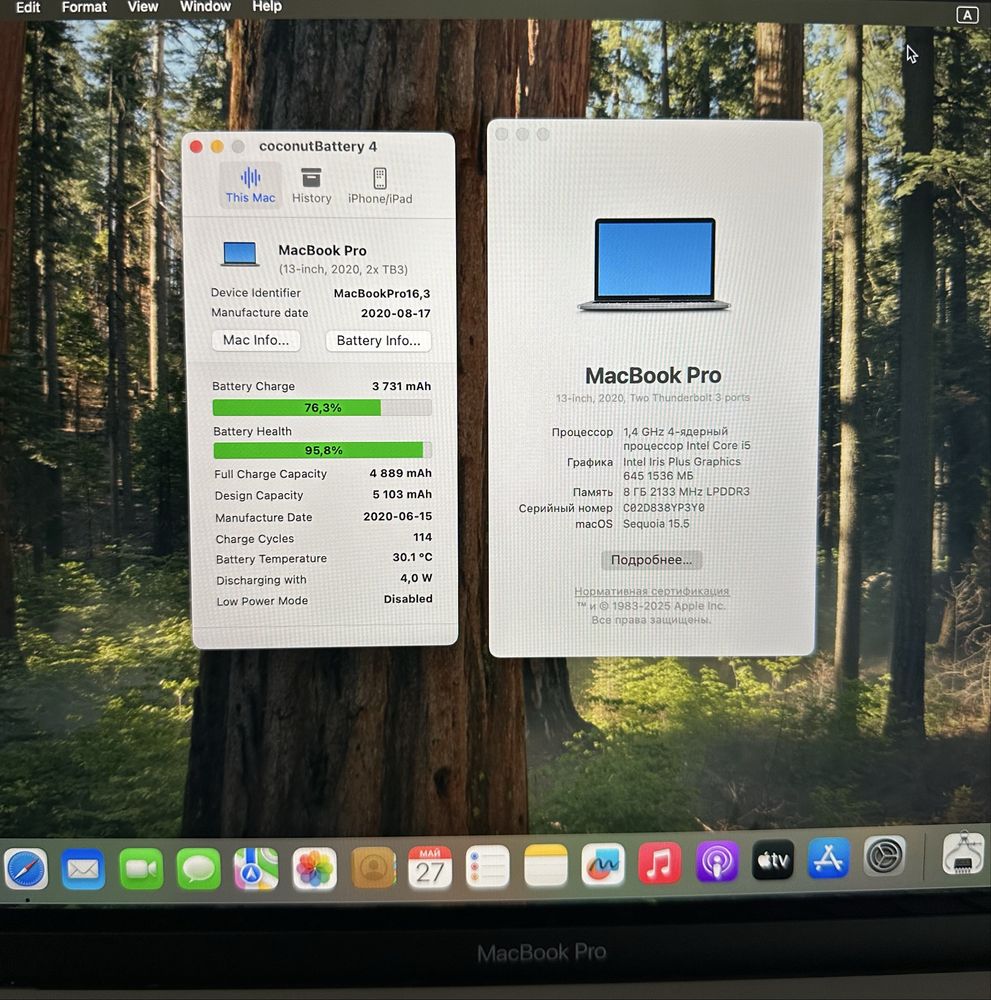Click the 4 889 mAh full charge capacity
This screenshot has height=1000, width=991.
click(400, 473)
